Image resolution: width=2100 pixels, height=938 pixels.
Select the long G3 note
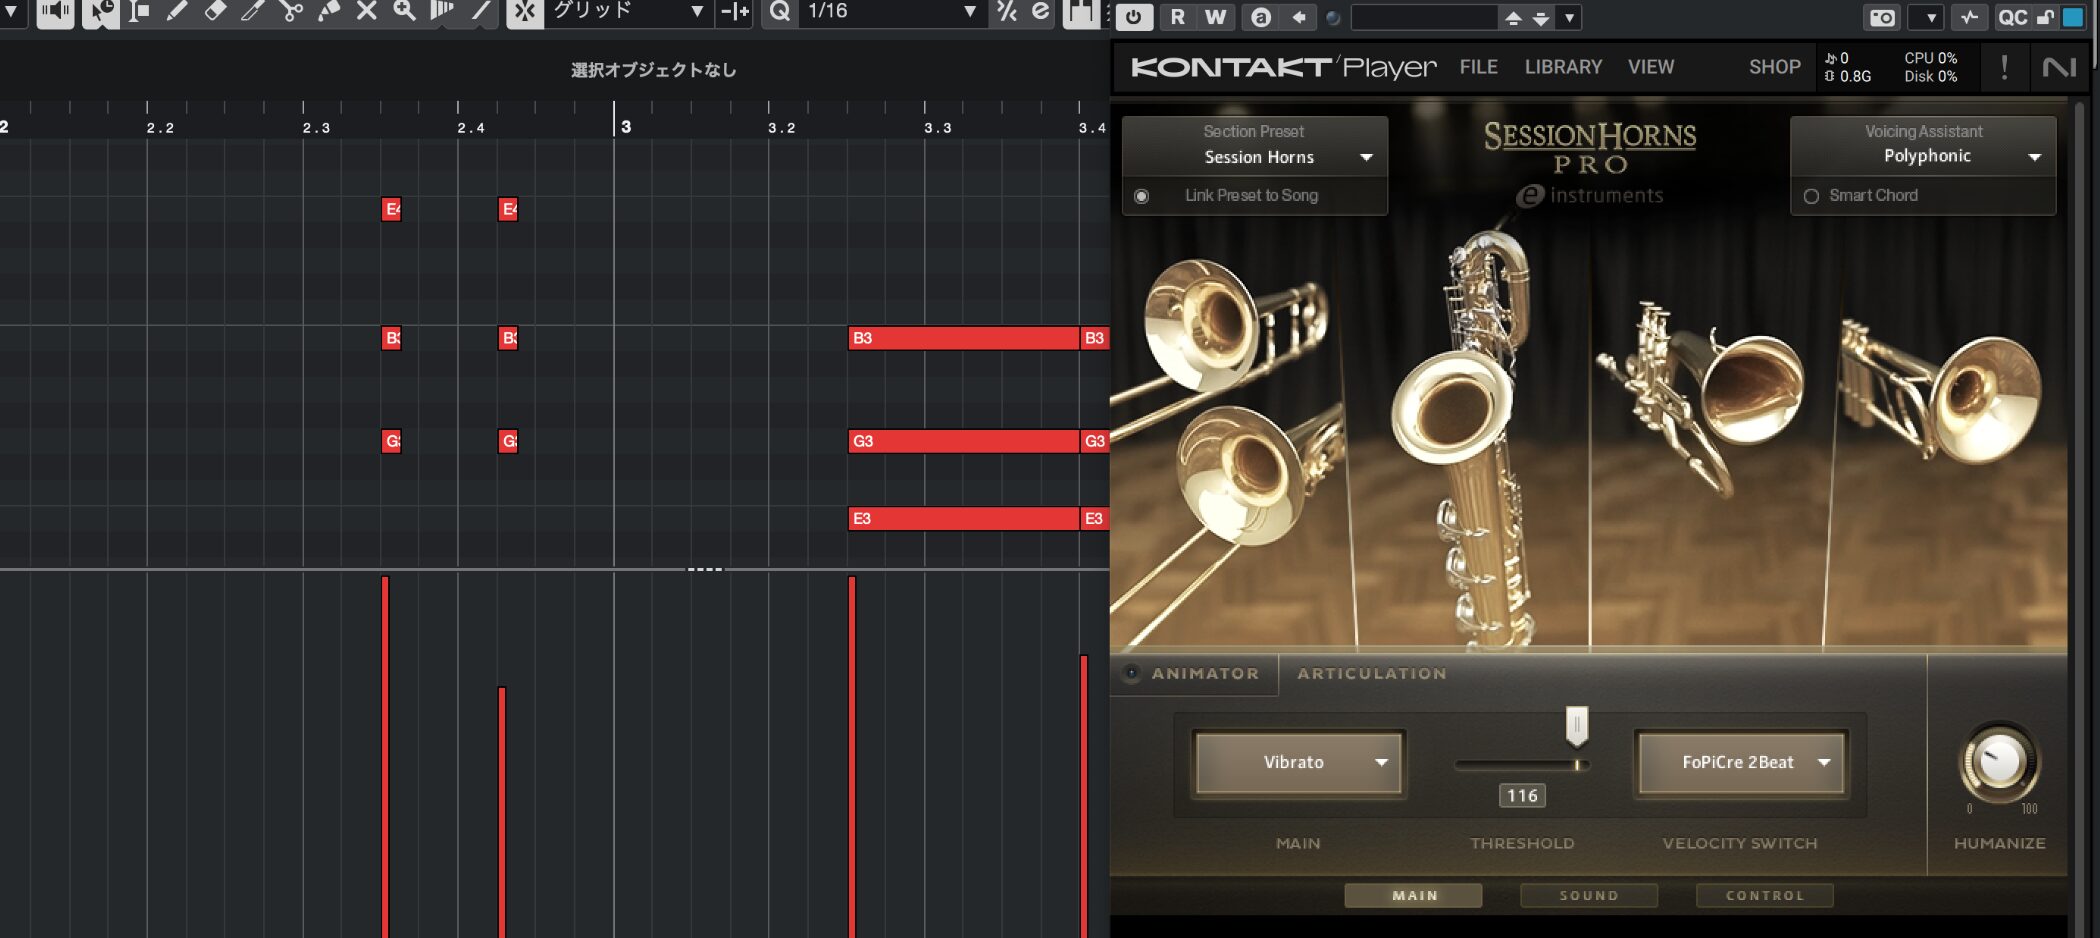tap(964, 441)
